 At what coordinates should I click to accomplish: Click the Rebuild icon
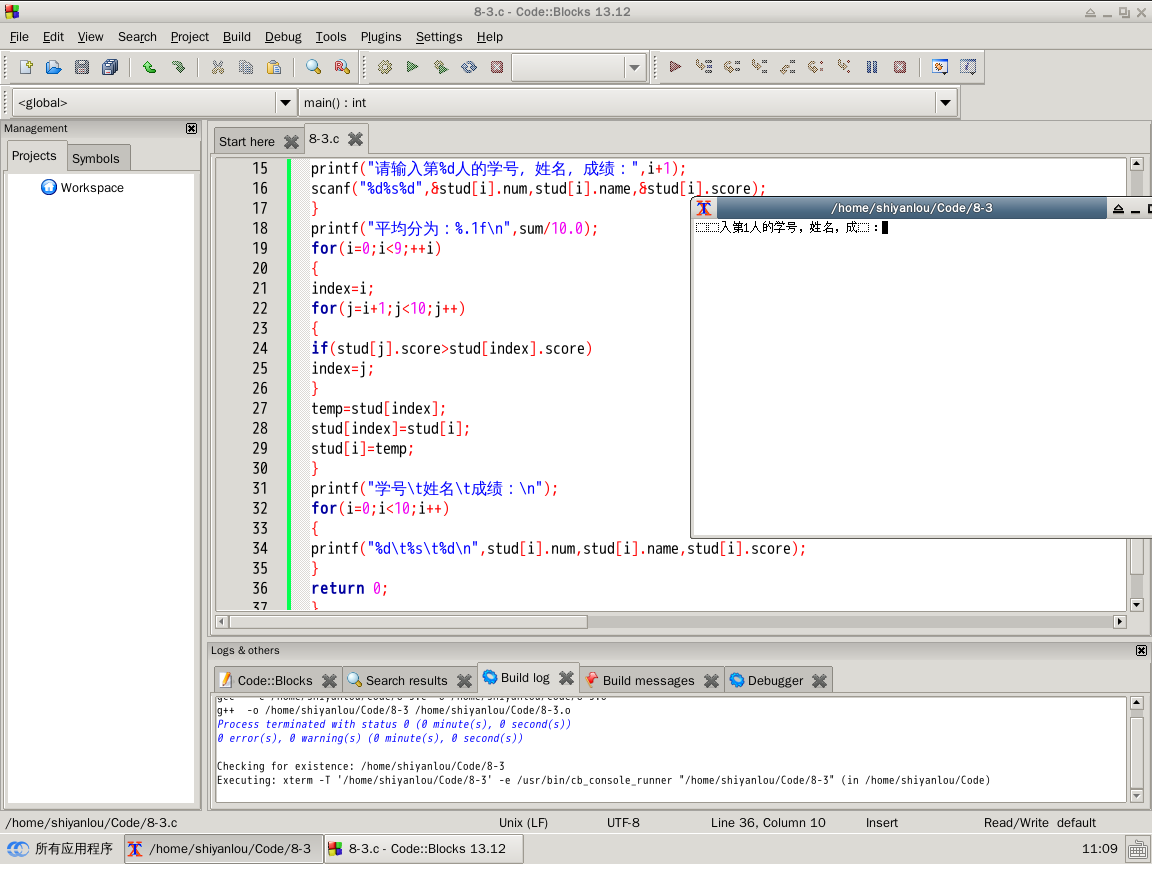[469, 68]
